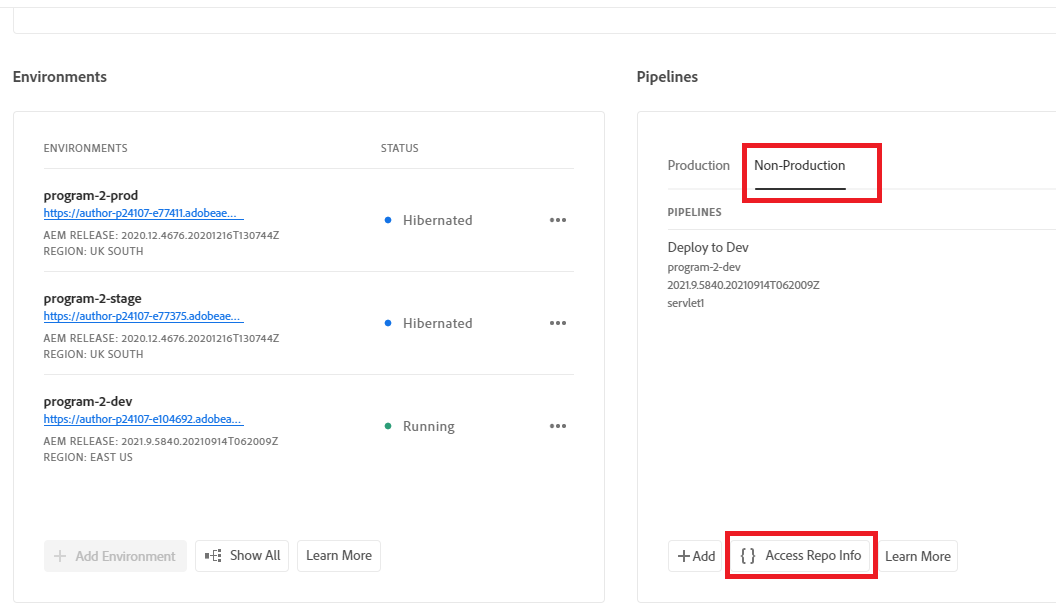Click the Access Repo Info button
This screenshot has width=1056, height=605.
pos(802,556)
